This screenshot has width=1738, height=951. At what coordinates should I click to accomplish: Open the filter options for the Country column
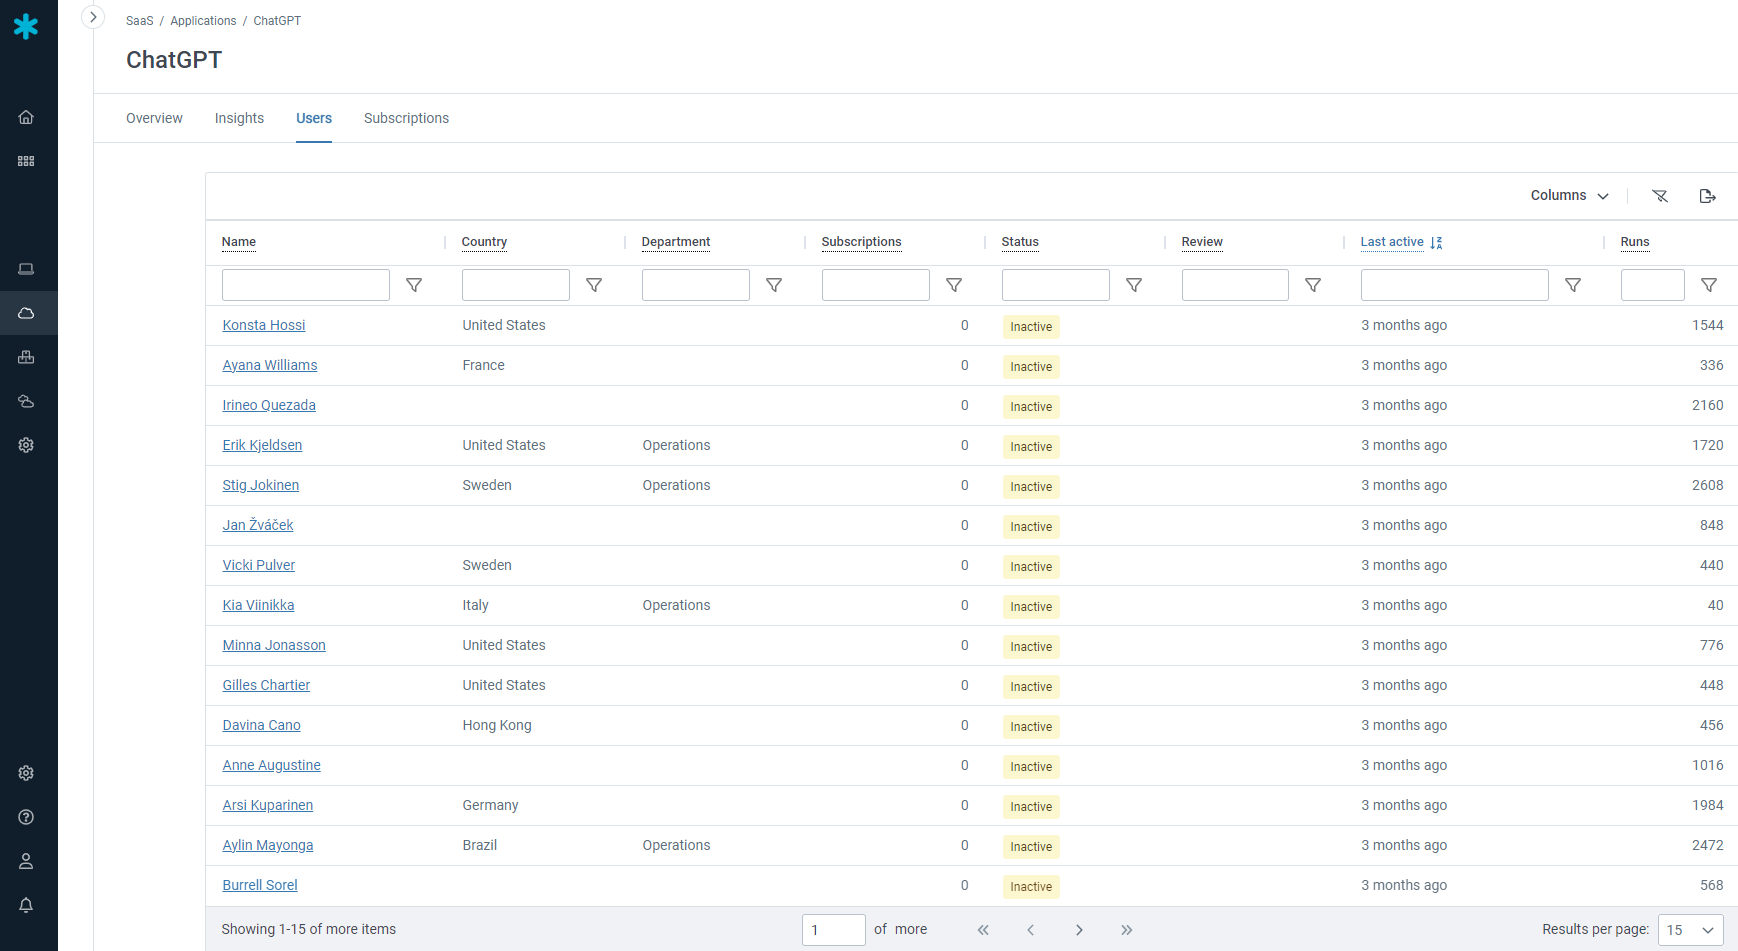point(594,285)
